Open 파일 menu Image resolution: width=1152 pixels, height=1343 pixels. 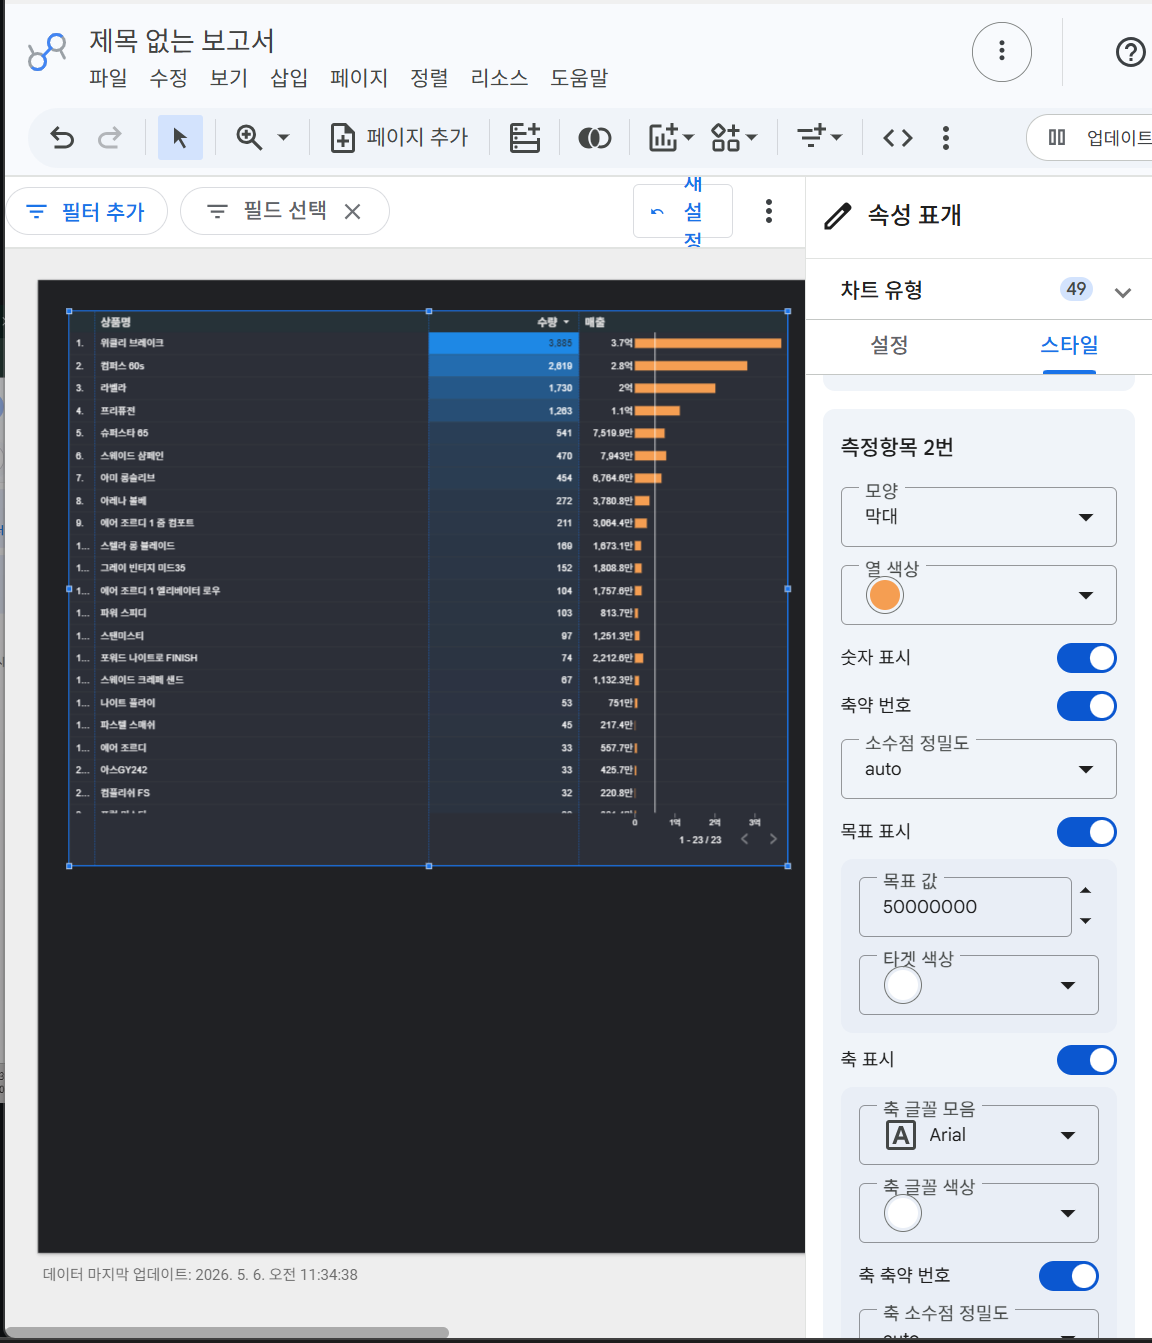tap(108, 78)
